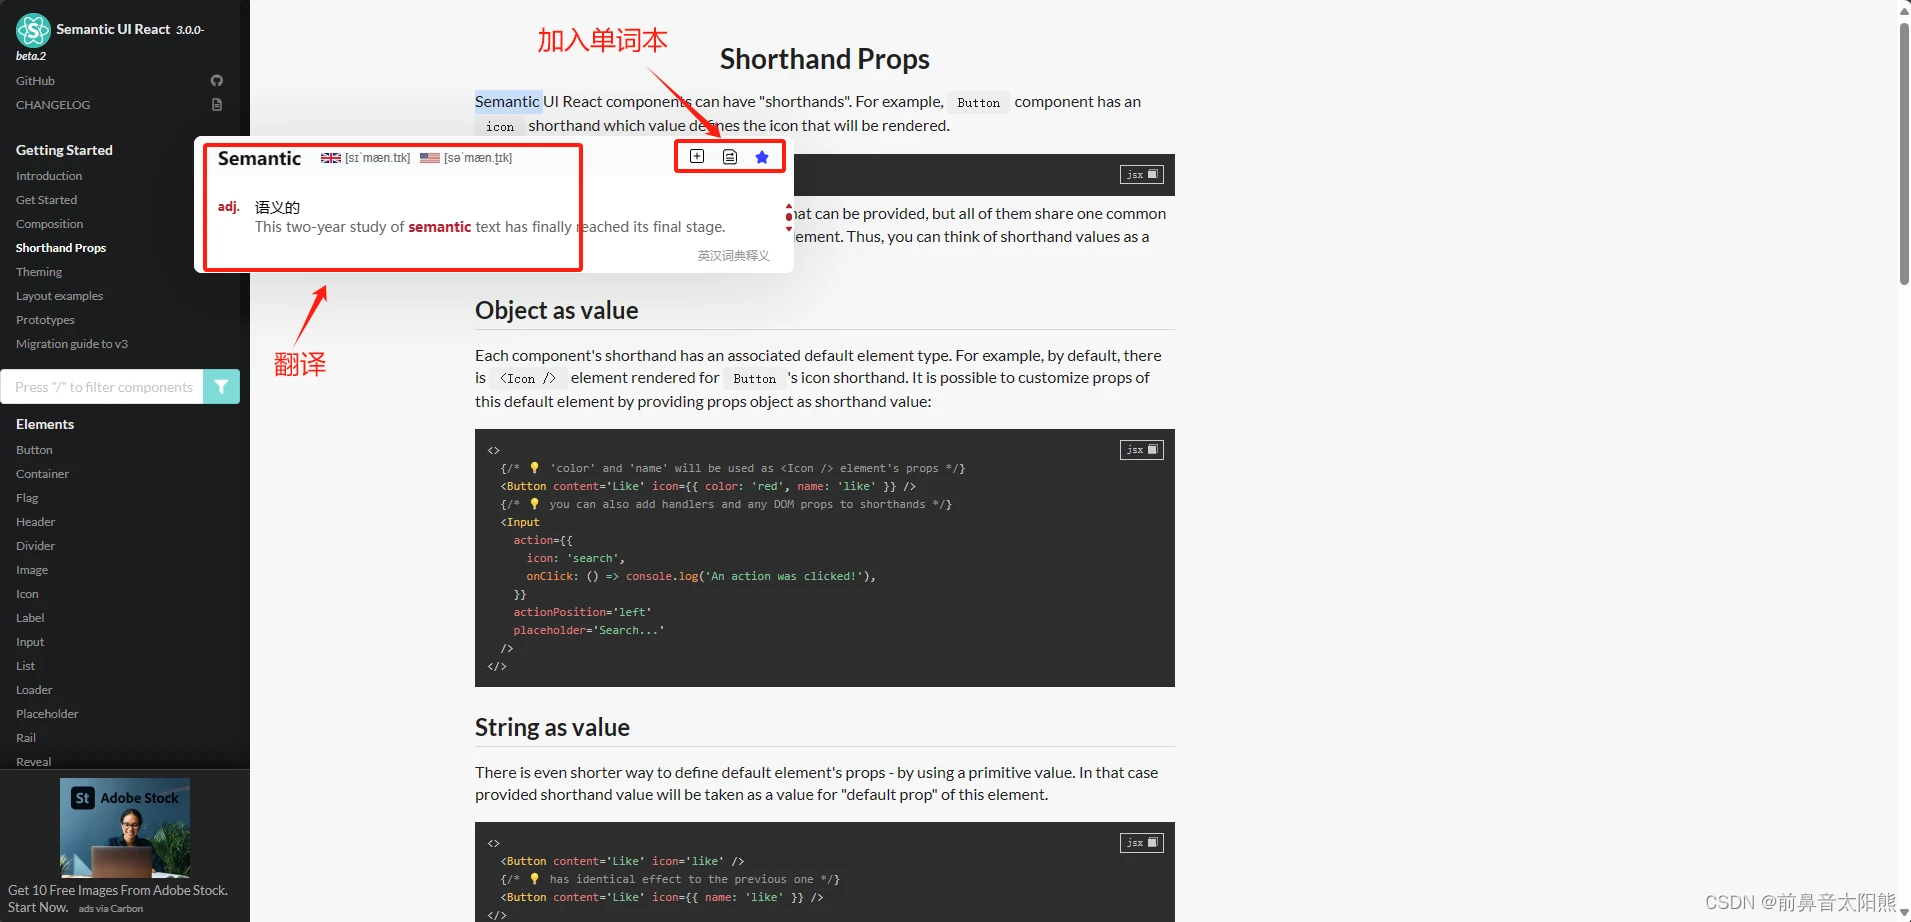Focus the filter components search field
1911x922 pixels.
coord(103,387)
